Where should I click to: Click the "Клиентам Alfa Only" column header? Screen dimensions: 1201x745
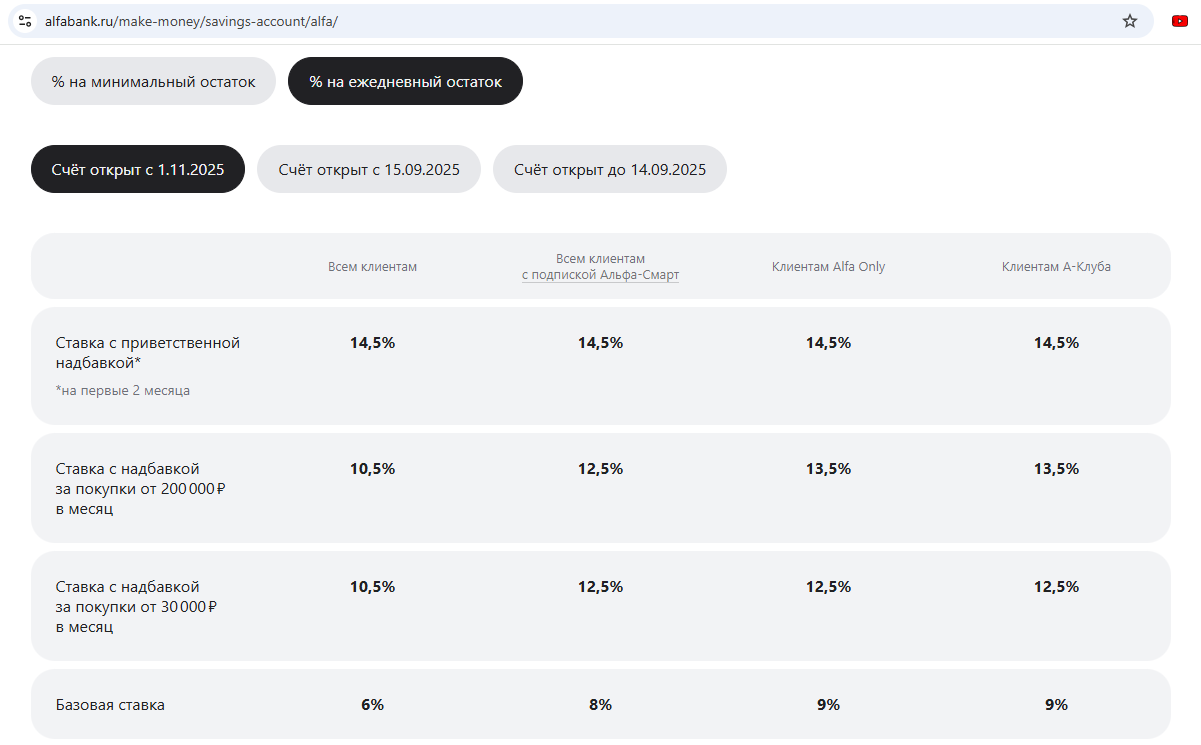tap(828, 267)
